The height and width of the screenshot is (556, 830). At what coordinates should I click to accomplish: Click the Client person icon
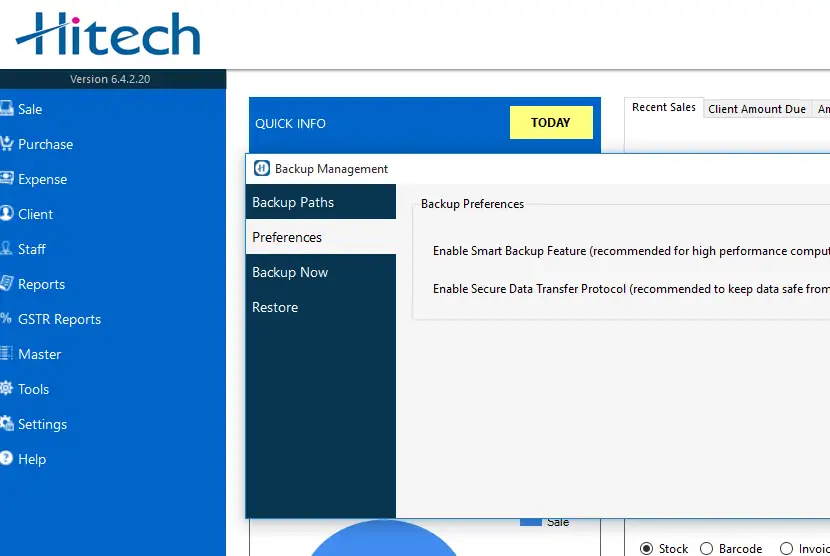tap(6, 214)
